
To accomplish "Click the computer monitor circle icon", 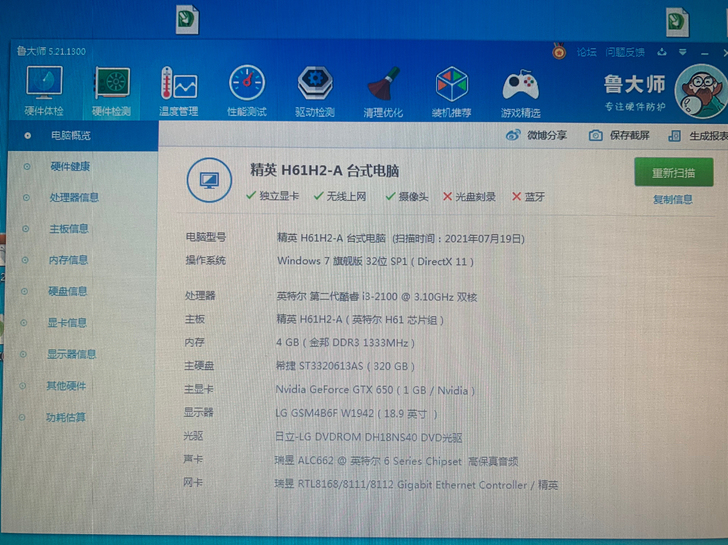I will click(209, 180).
